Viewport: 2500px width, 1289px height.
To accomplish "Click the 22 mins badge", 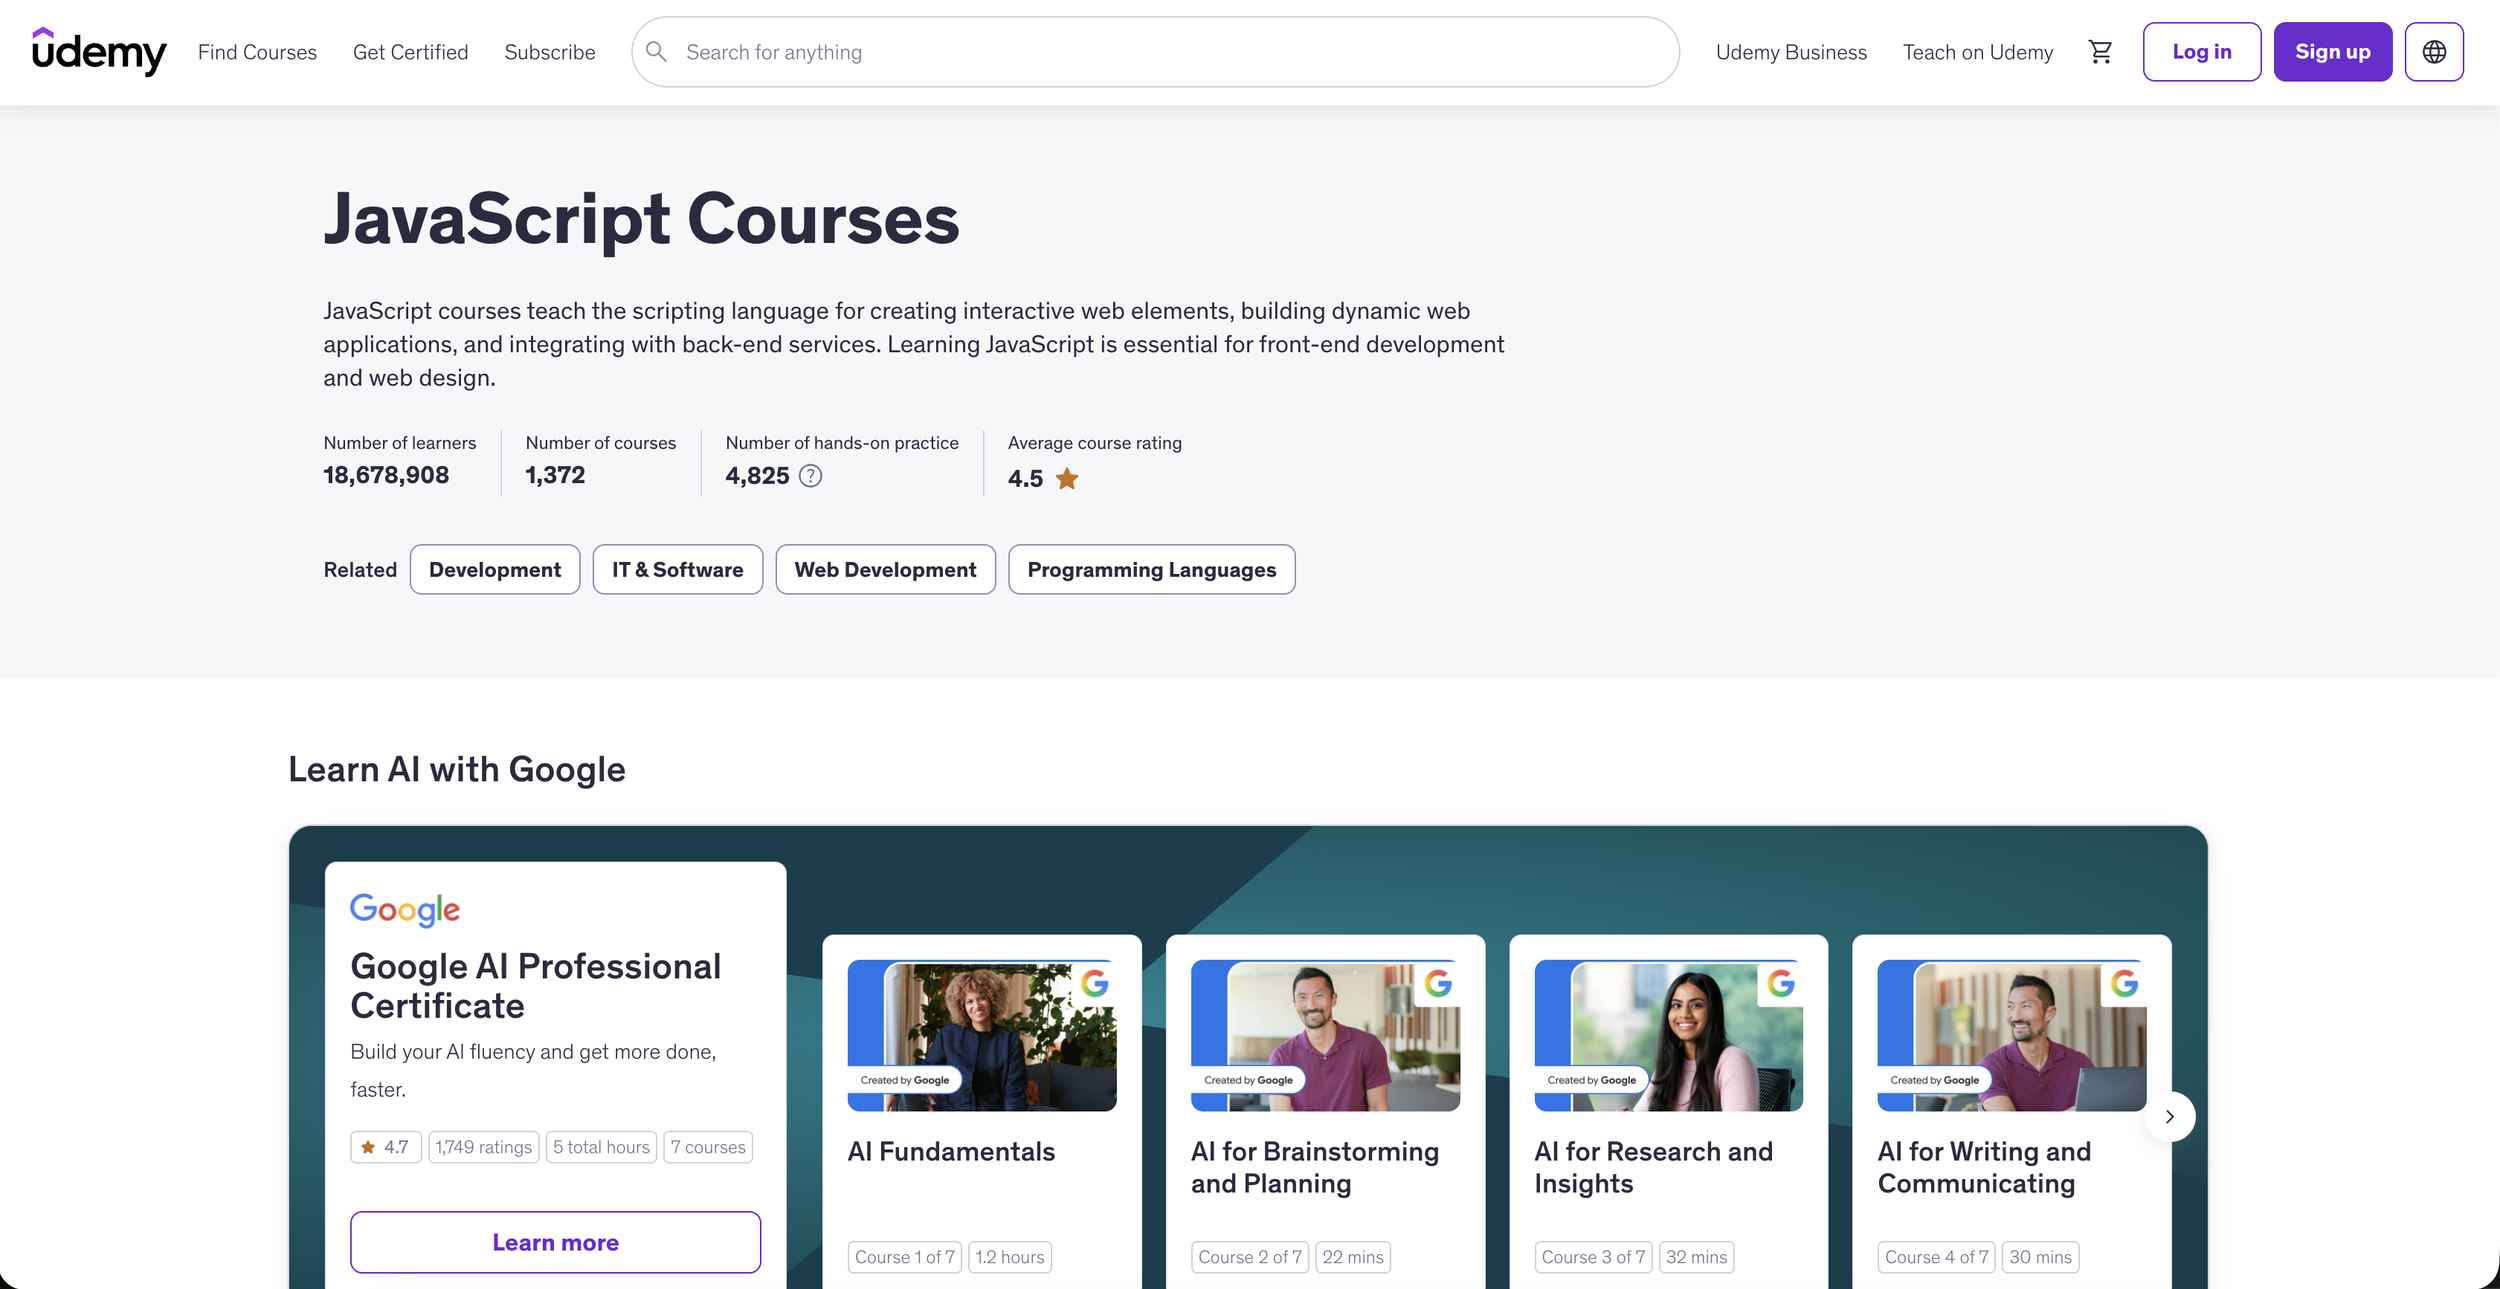I will point(1353,1257).
